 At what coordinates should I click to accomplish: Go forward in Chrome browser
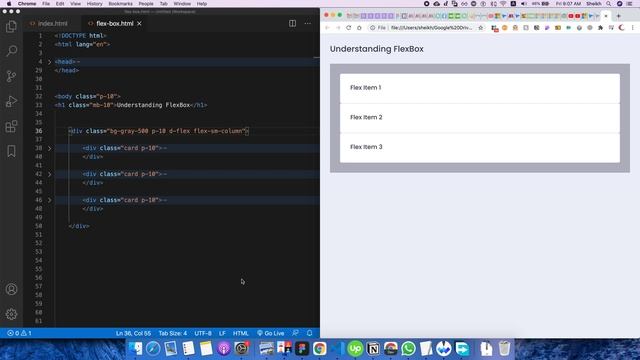338,28
